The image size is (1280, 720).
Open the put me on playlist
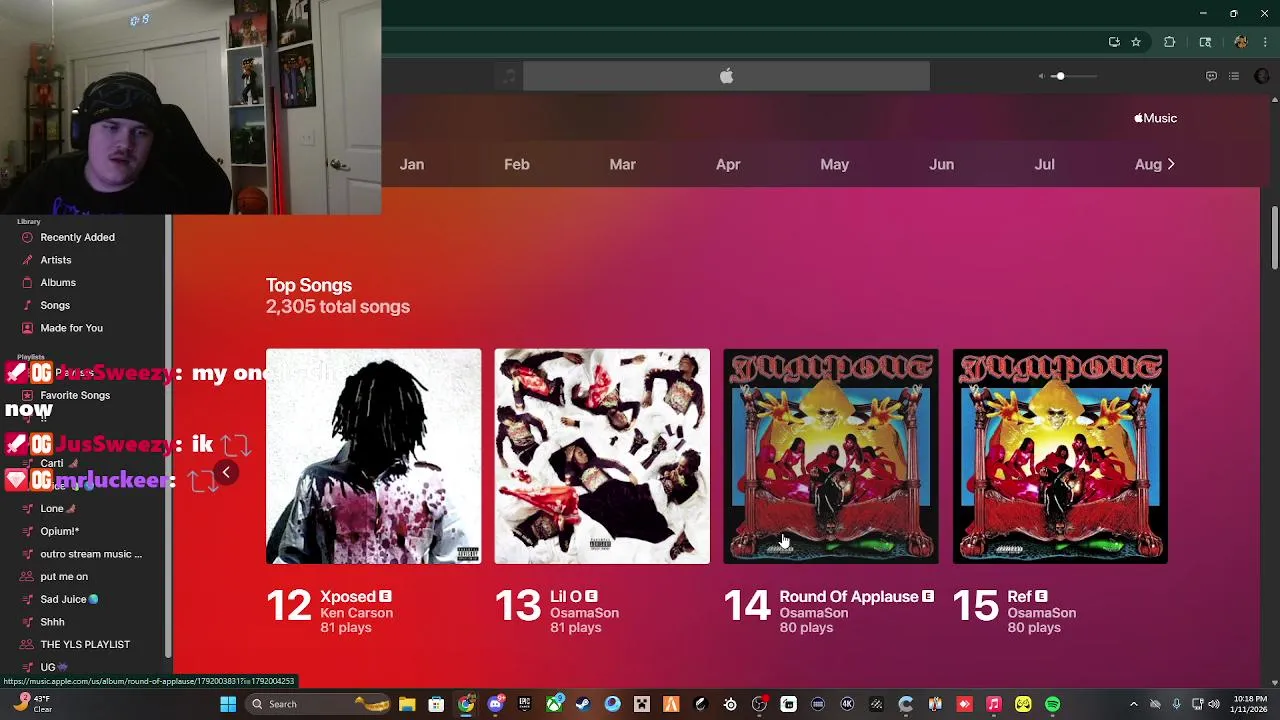pos(64,576)
